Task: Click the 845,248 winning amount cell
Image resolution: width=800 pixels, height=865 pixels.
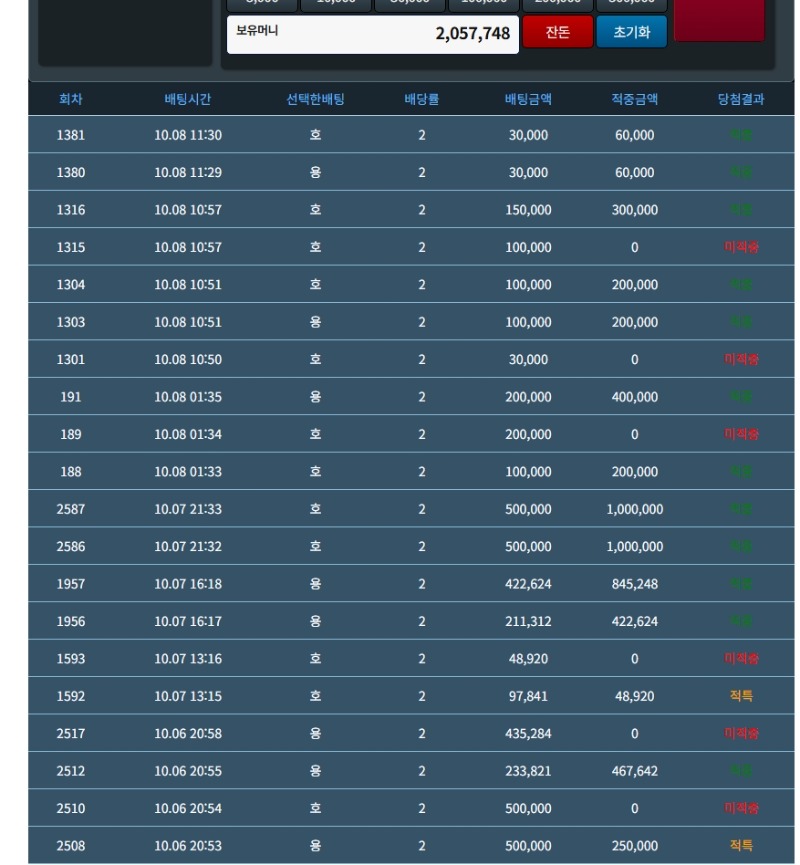Action: [634, 584]
